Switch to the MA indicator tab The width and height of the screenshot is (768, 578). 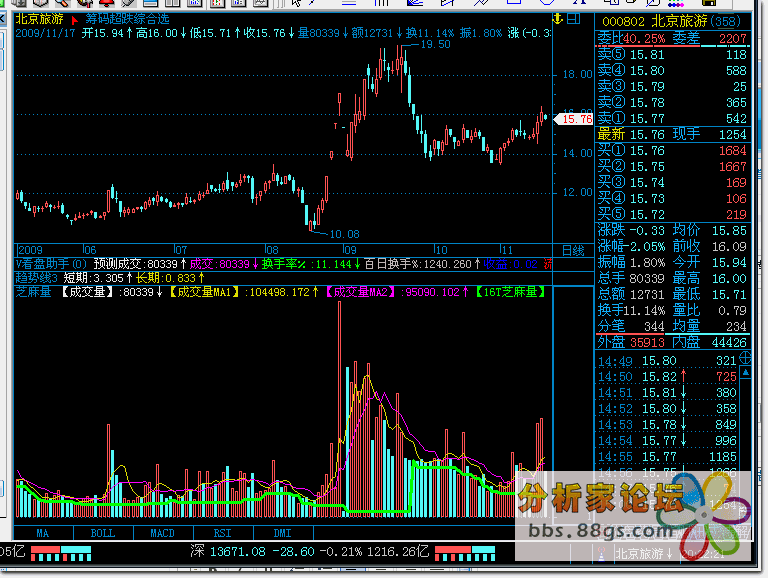pyautogui.click(x=43, y=533)
